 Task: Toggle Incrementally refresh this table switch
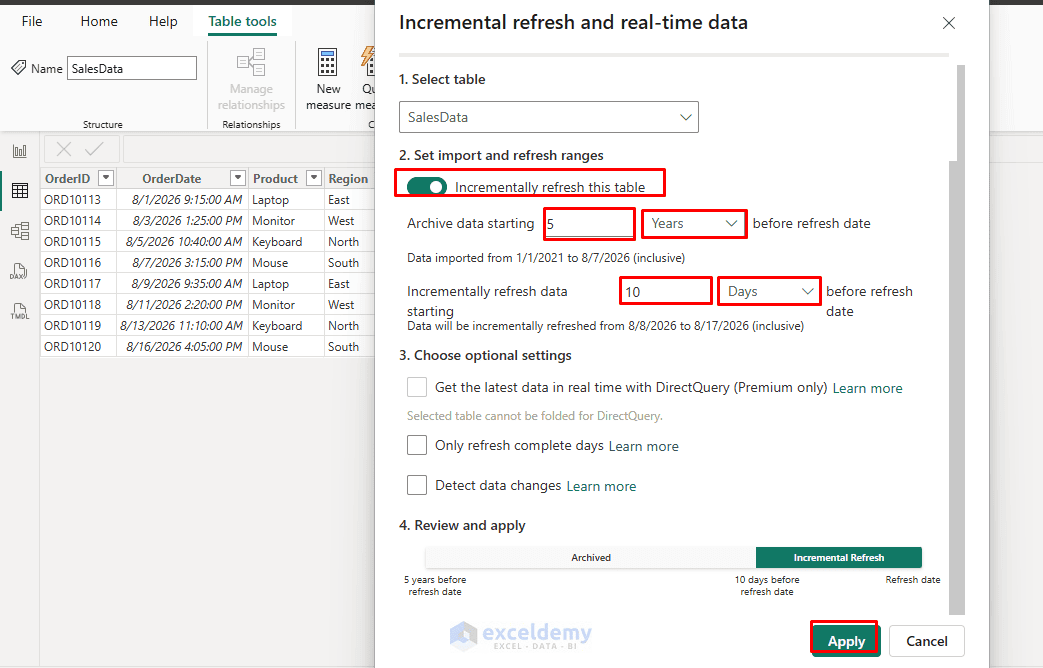(x=426, y=187)
